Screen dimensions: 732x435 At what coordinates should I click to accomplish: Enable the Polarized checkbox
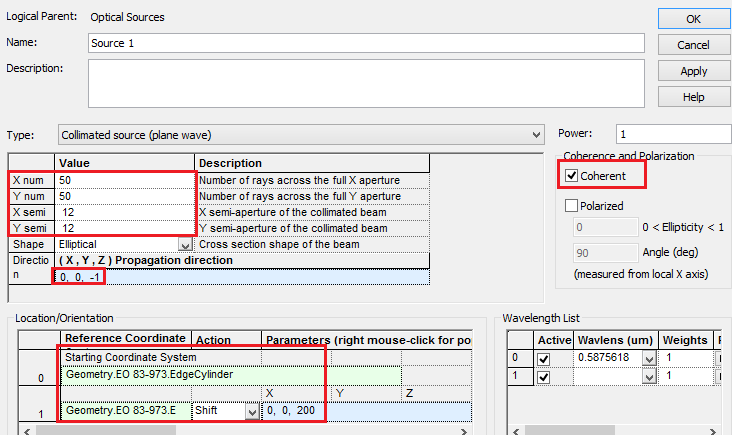(571, 205)
